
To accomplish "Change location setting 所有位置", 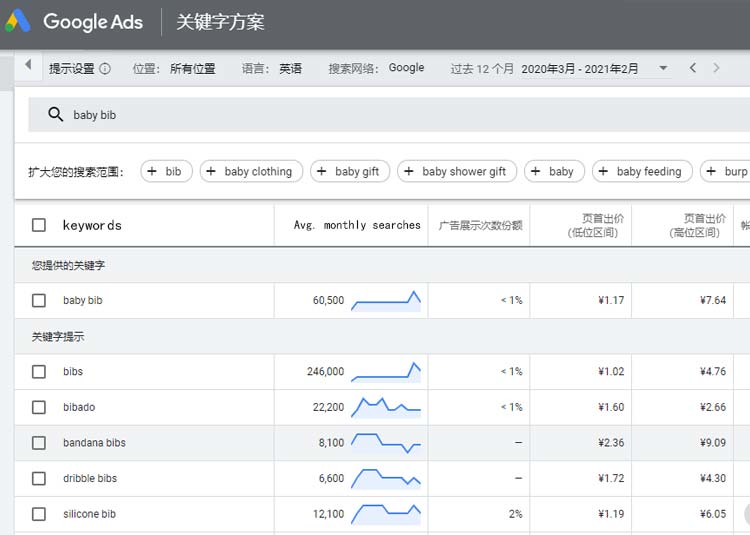I will pos(193,69).
